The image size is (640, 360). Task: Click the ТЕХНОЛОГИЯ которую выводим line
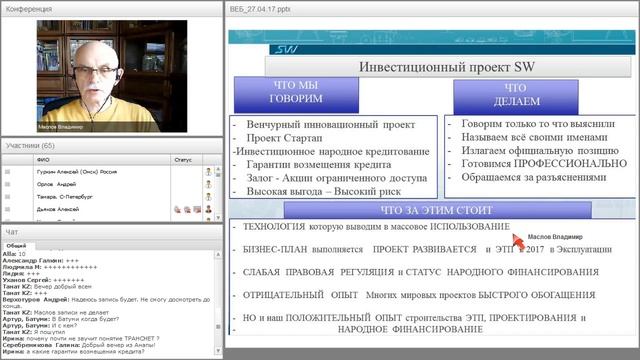click(x=376, y=227)
